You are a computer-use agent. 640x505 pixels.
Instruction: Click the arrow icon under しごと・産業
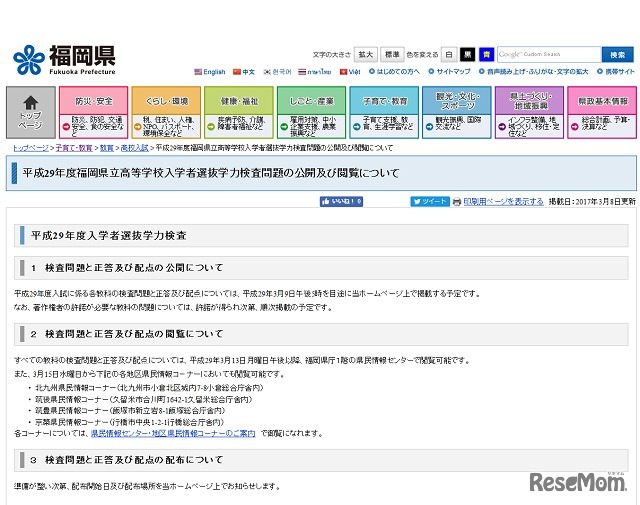pos(284,127)
